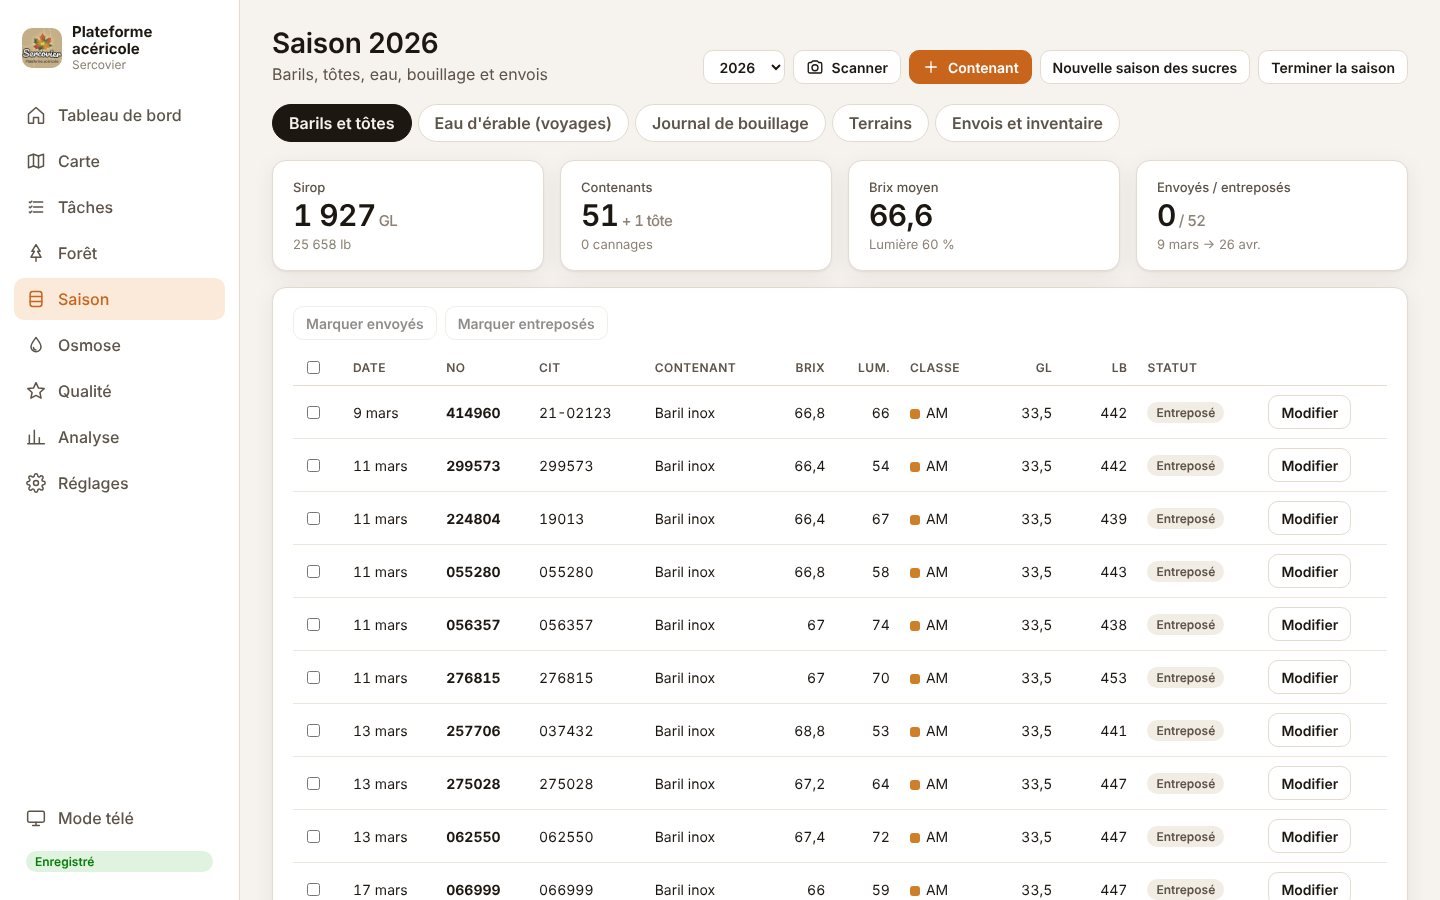Click the Sercovier logo in the sidebar
This screenshot has height=900, width=1440.
[42, 48]
